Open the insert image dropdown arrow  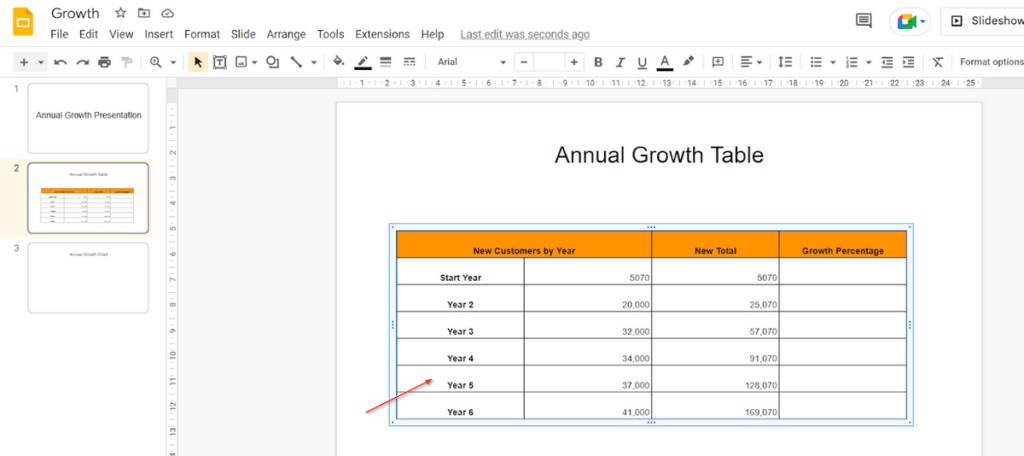(254, 62)
